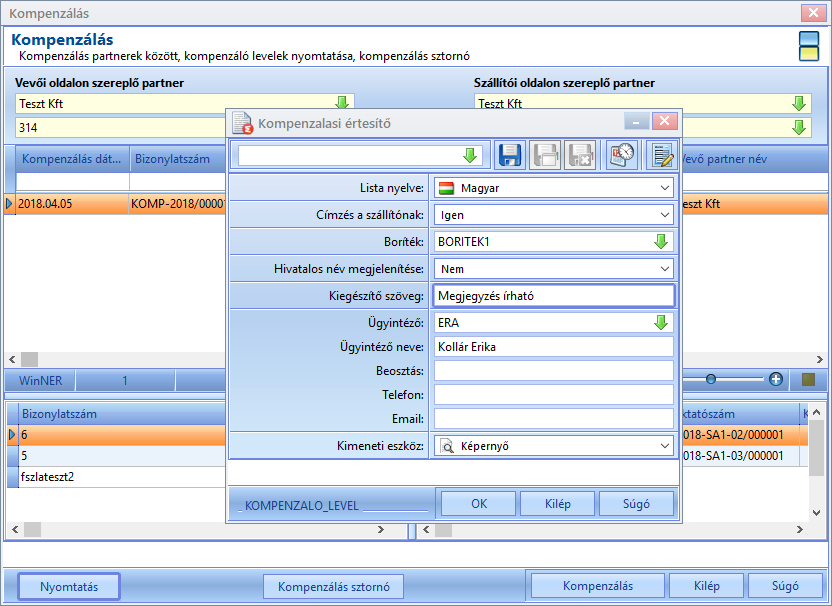Click the plus zoom icon on slider
The width and height of the screenshot is (832, 606).
point(776,379)
